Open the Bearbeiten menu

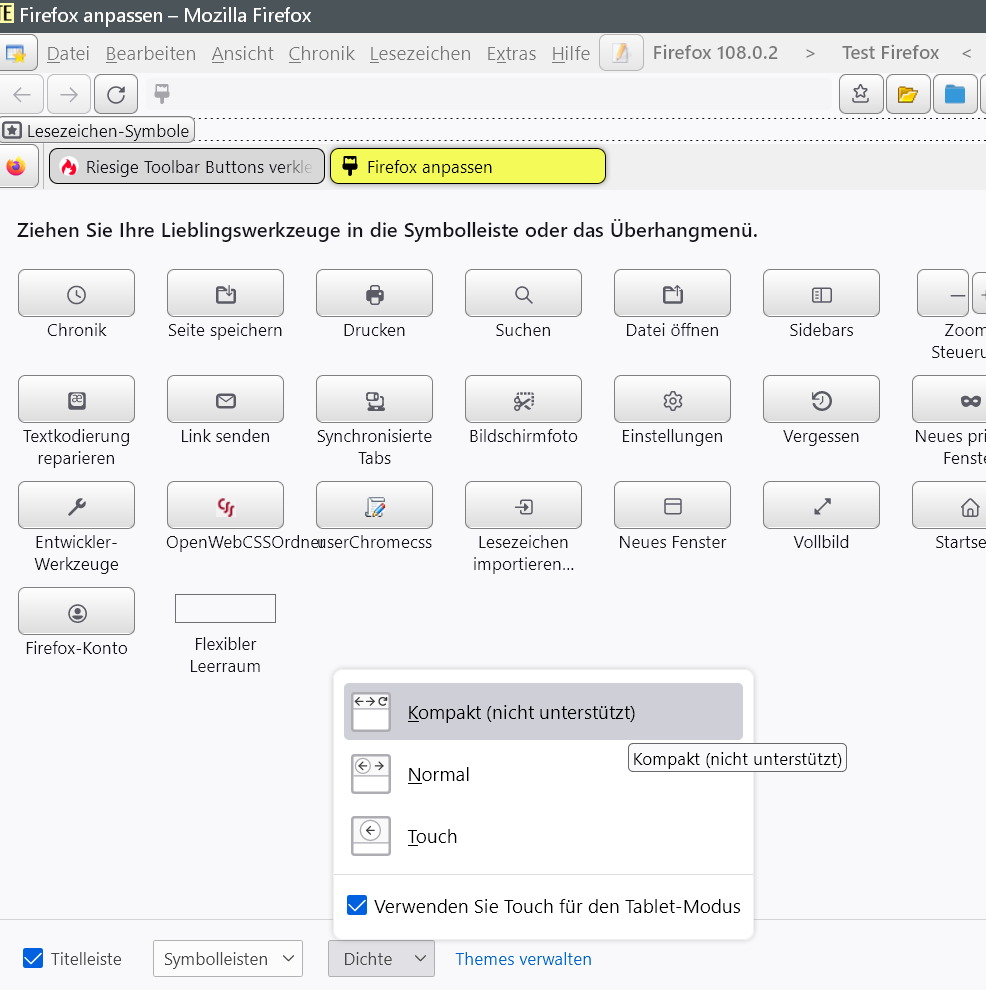click(x=151, y=54)
